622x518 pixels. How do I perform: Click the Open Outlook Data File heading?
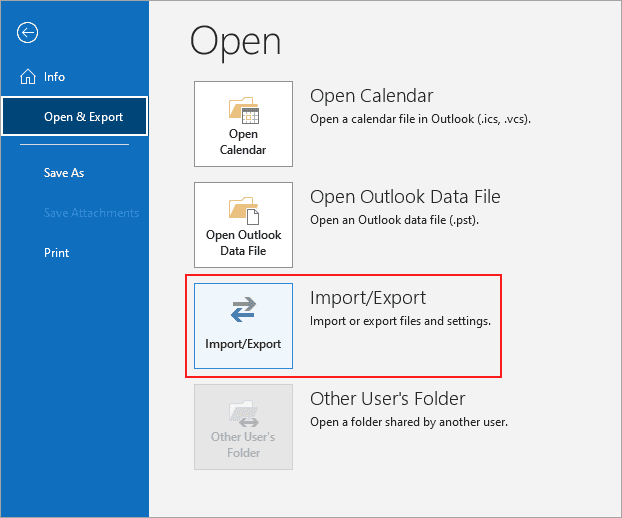pyautogui.click(x=405, y=197)
